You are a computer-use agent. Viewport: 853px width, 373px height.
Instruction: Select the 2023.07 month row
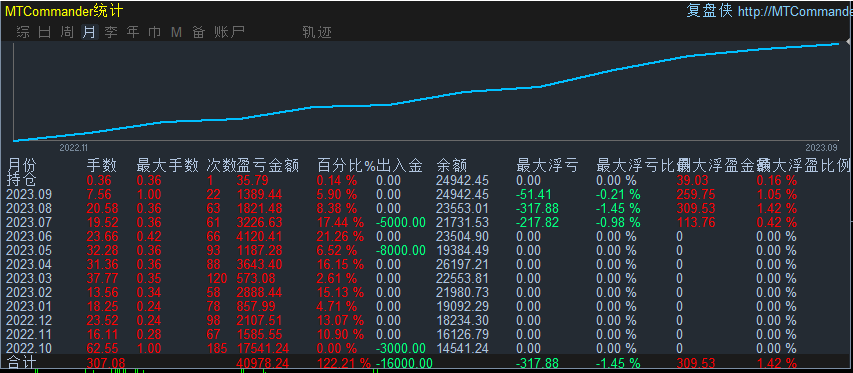(426, 222)
